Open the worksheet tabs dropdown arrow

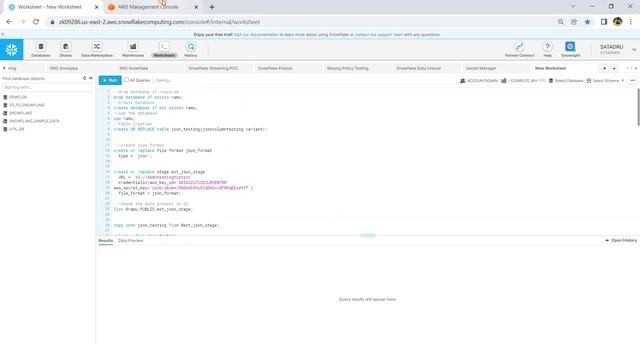click(614, 69)
